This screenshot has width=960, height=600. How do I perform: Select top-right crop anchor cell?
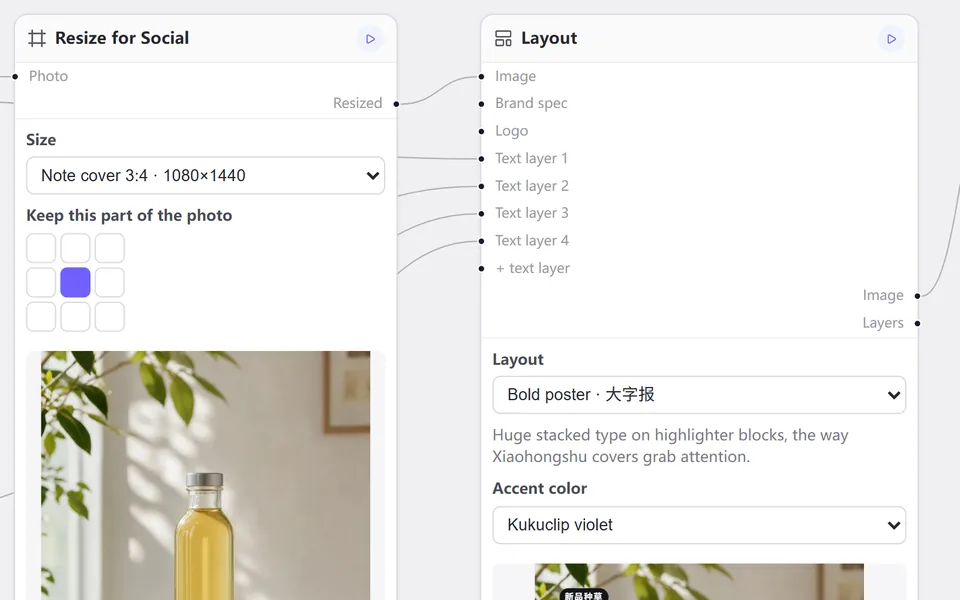click(110, 248)
